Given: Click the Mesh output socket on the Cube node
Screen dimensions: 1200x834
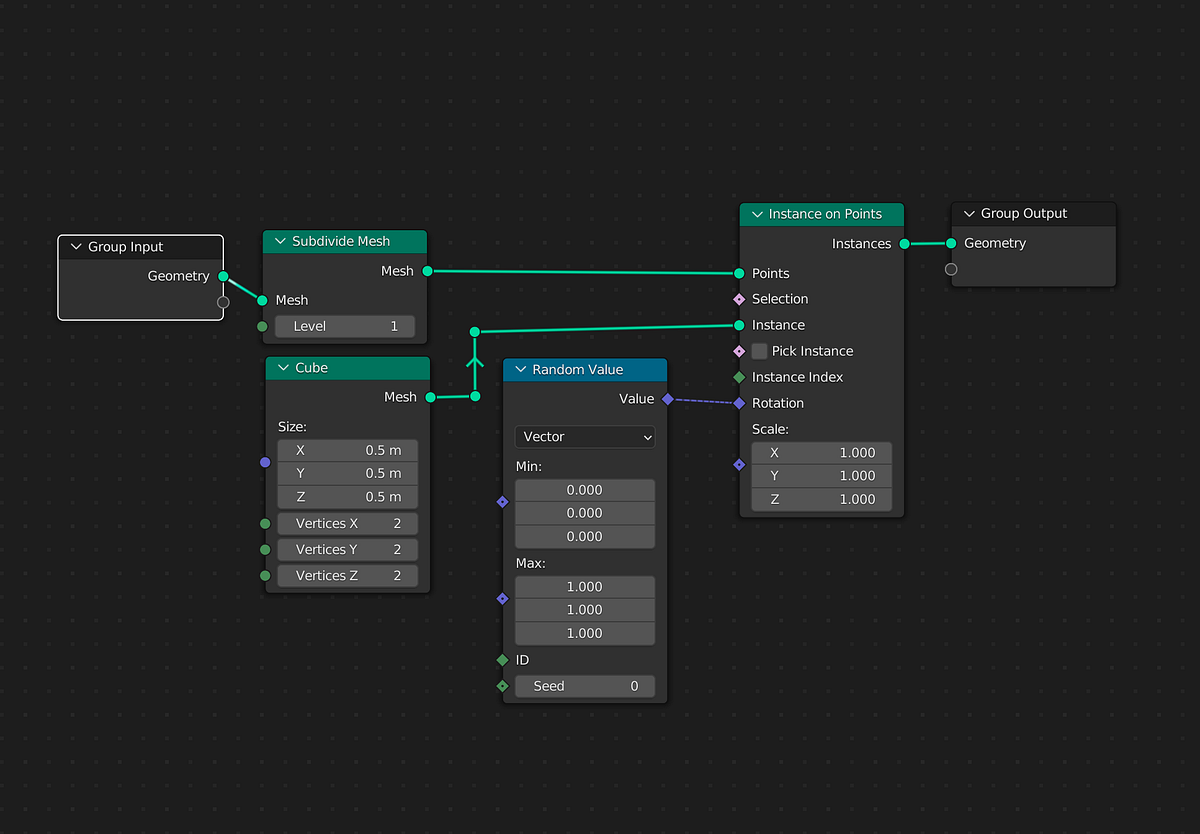Looking at the screenshot, I should pyautogui.click(x=429, y=397).
